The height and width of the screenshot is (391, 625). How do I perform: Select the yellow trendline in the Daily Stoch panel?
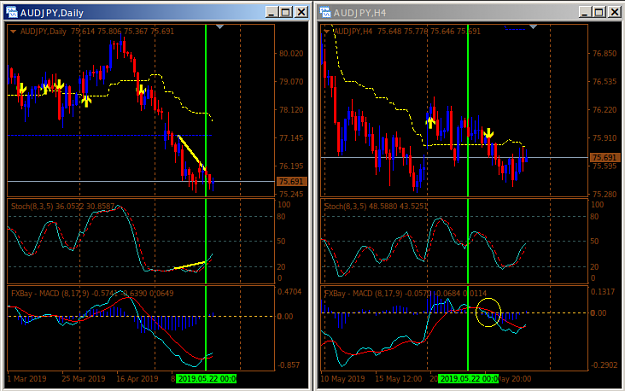tap(190, 265)
